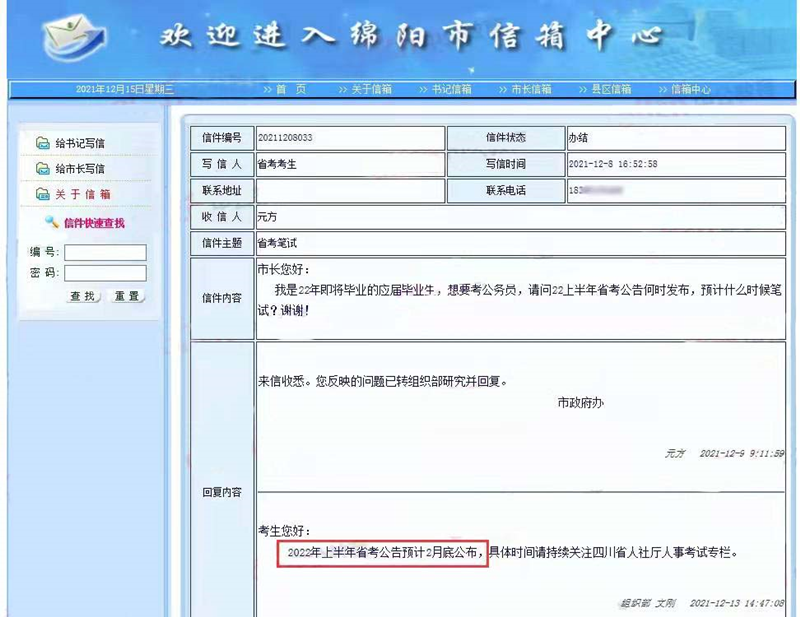Focus the 编号 input field
This screenshot has height=617, width=800.
[x=105, y=253]
